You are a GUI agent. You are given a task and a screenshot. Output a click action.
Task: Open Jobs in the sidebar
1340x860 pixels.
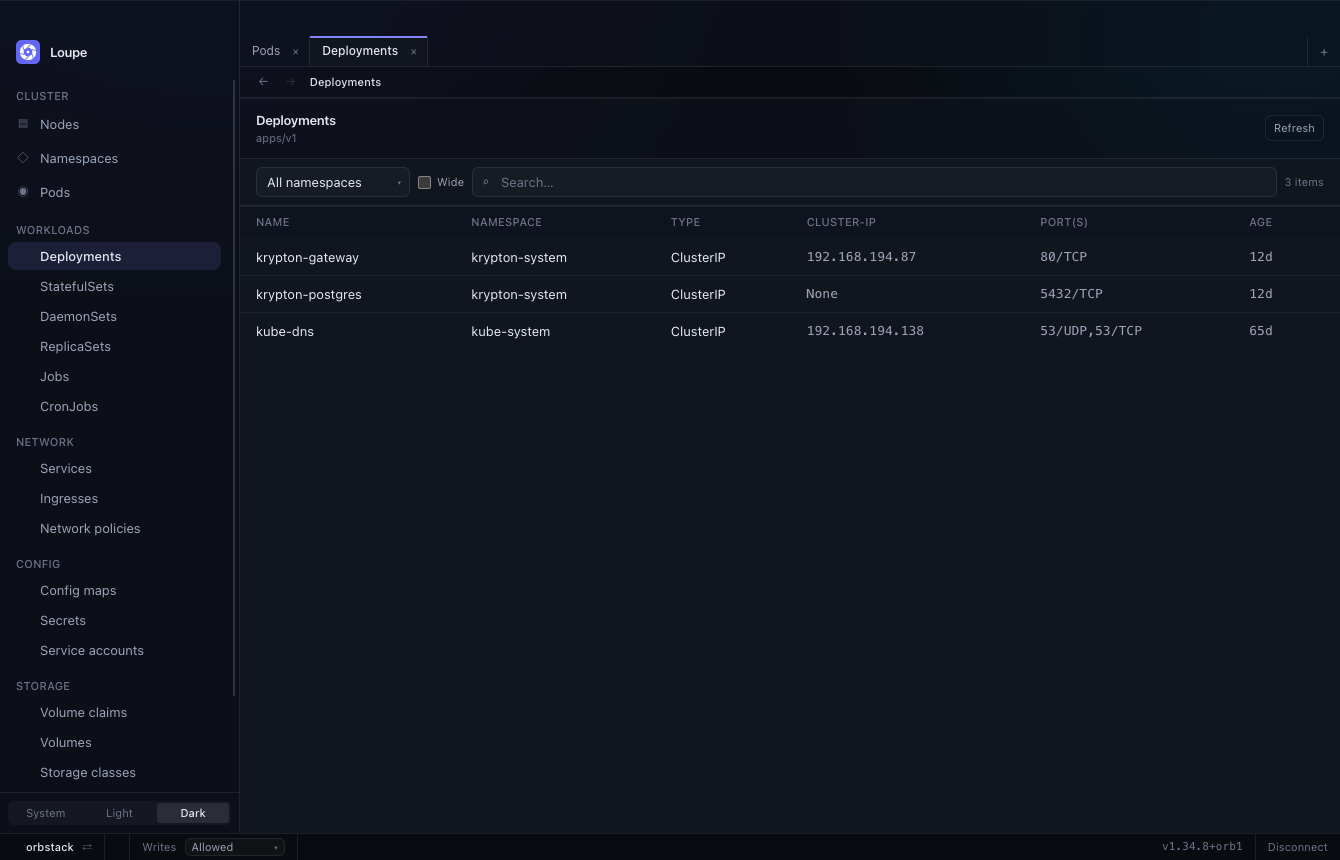coord(114,376)
